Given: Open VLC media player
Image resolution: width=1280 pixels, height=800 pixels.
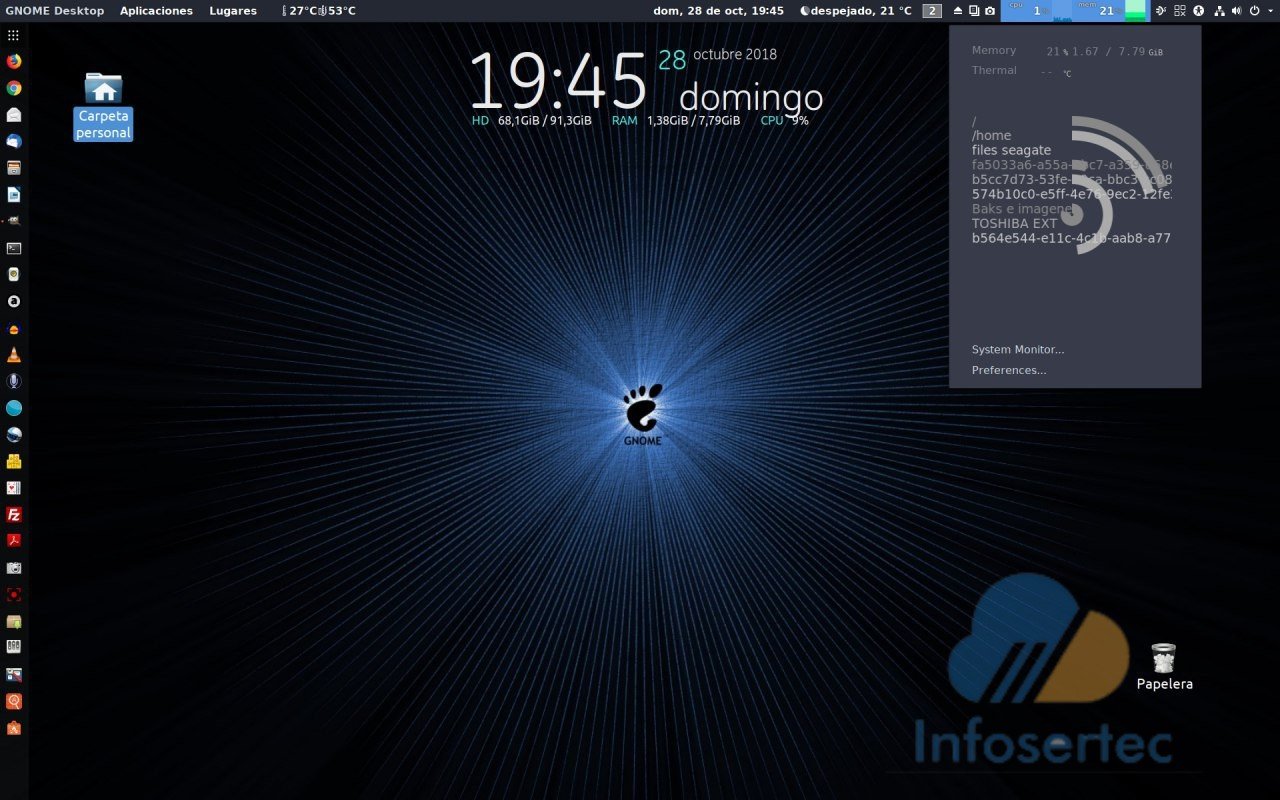Looking at the screenshot, I should [14, 355].
